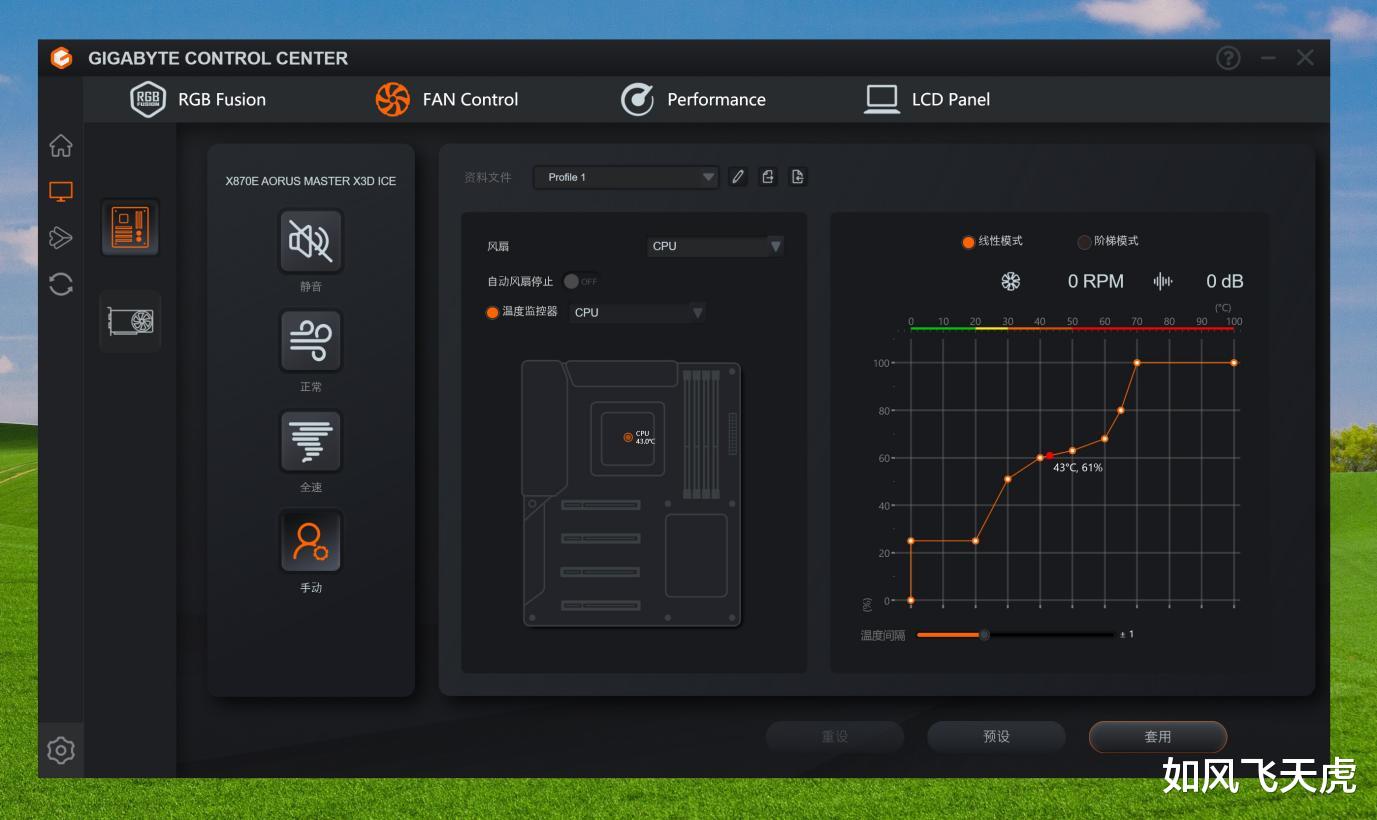Viewport: 1377px width, 820px height.
Task: Click the pencil icon to rename the profile
Action: click(x=738, y=177)
